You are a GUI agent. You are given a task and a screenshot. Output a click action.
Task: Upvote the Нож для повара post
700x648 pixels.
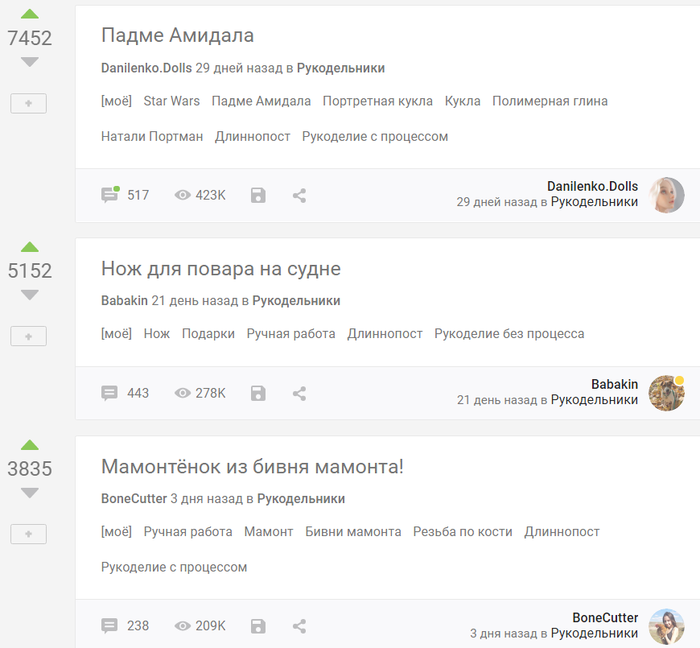[x=29, y=247]
